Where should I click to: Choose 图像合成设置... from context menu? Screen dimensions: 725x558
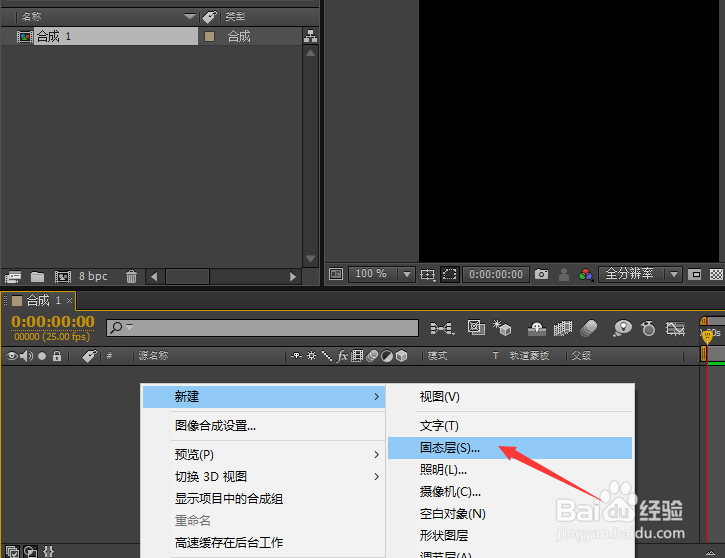(x=264, y=425)
